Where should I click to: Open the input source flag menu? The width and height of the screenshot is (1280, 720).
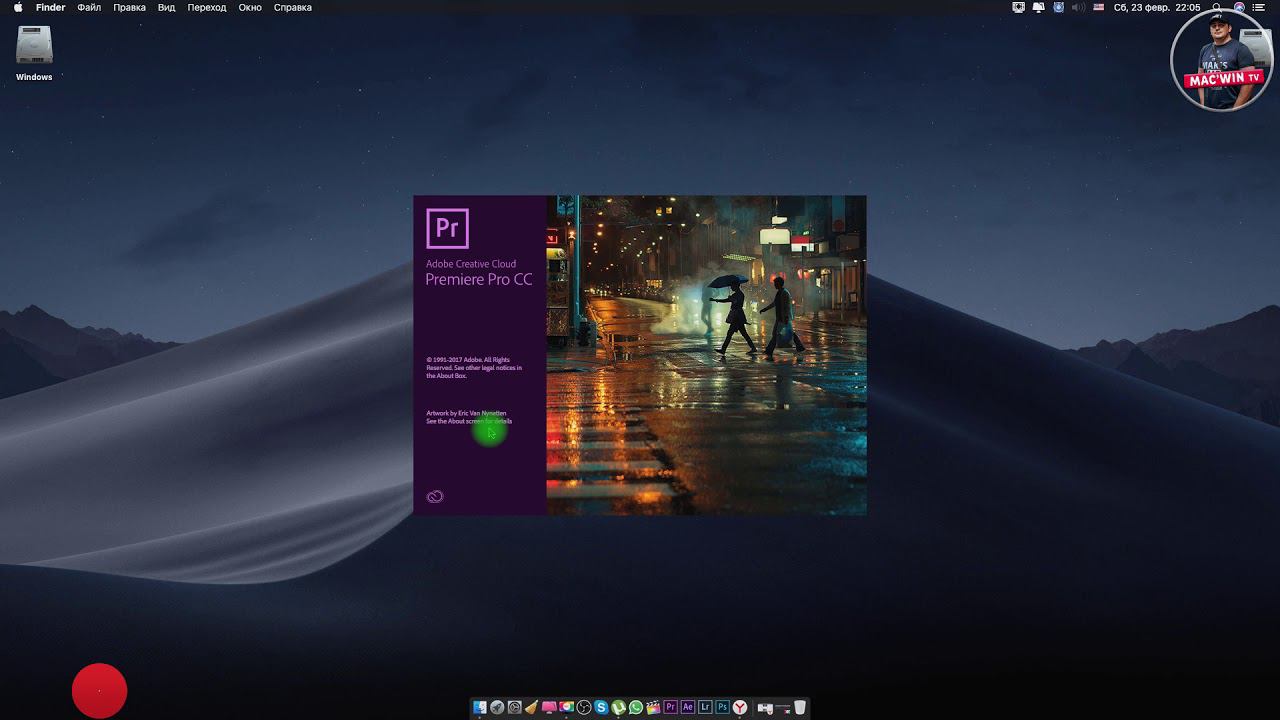1098,7
